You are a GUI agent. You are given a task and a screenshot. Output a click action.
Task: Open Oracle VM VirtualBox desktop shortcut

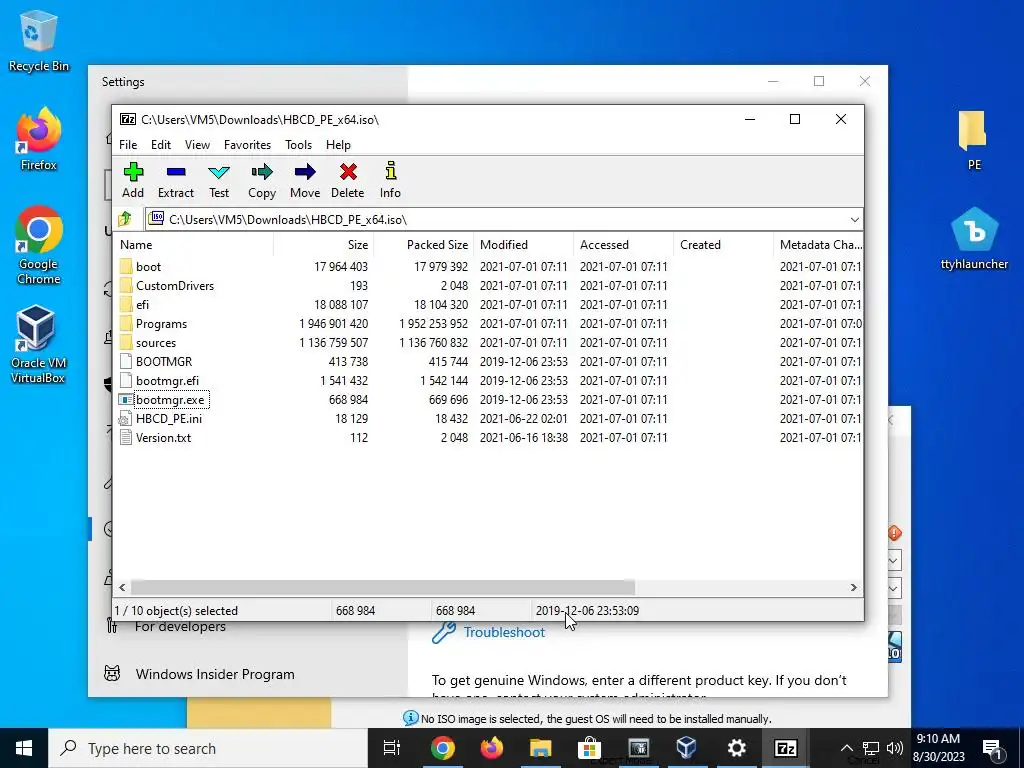point(37,345)
